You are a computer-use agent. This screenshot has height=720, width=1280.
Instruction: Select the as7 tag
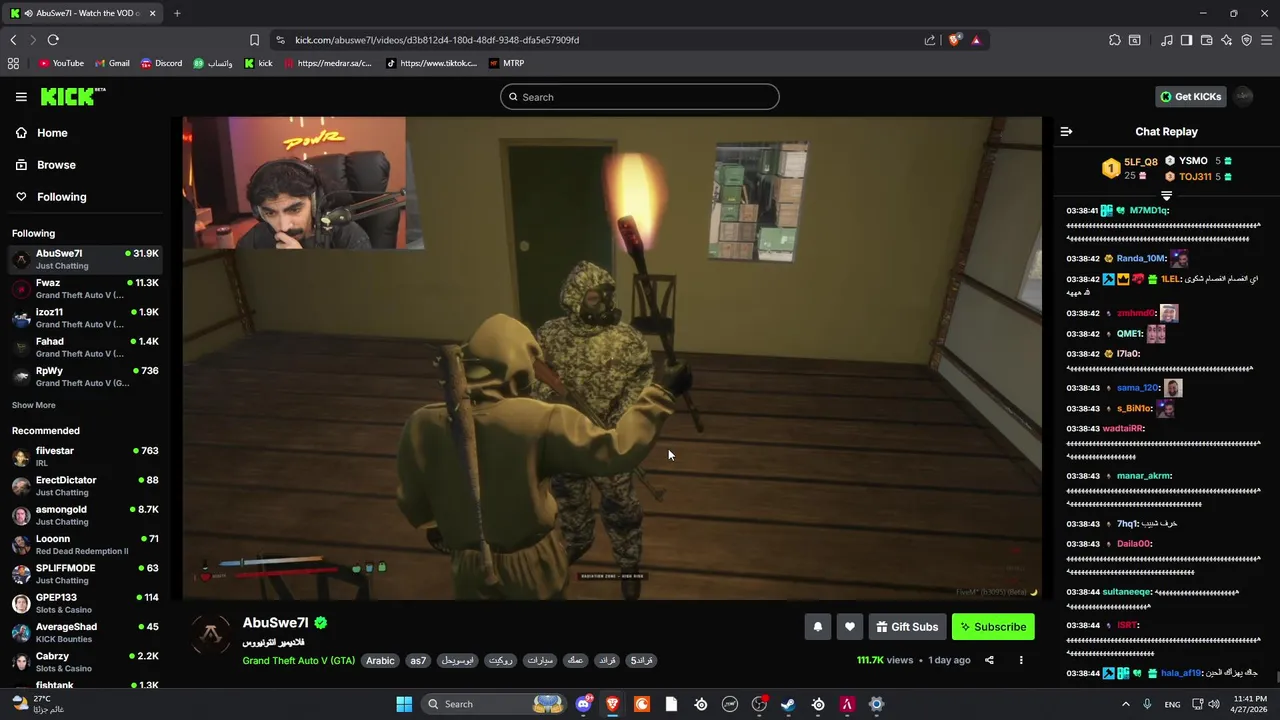point(418,660)
